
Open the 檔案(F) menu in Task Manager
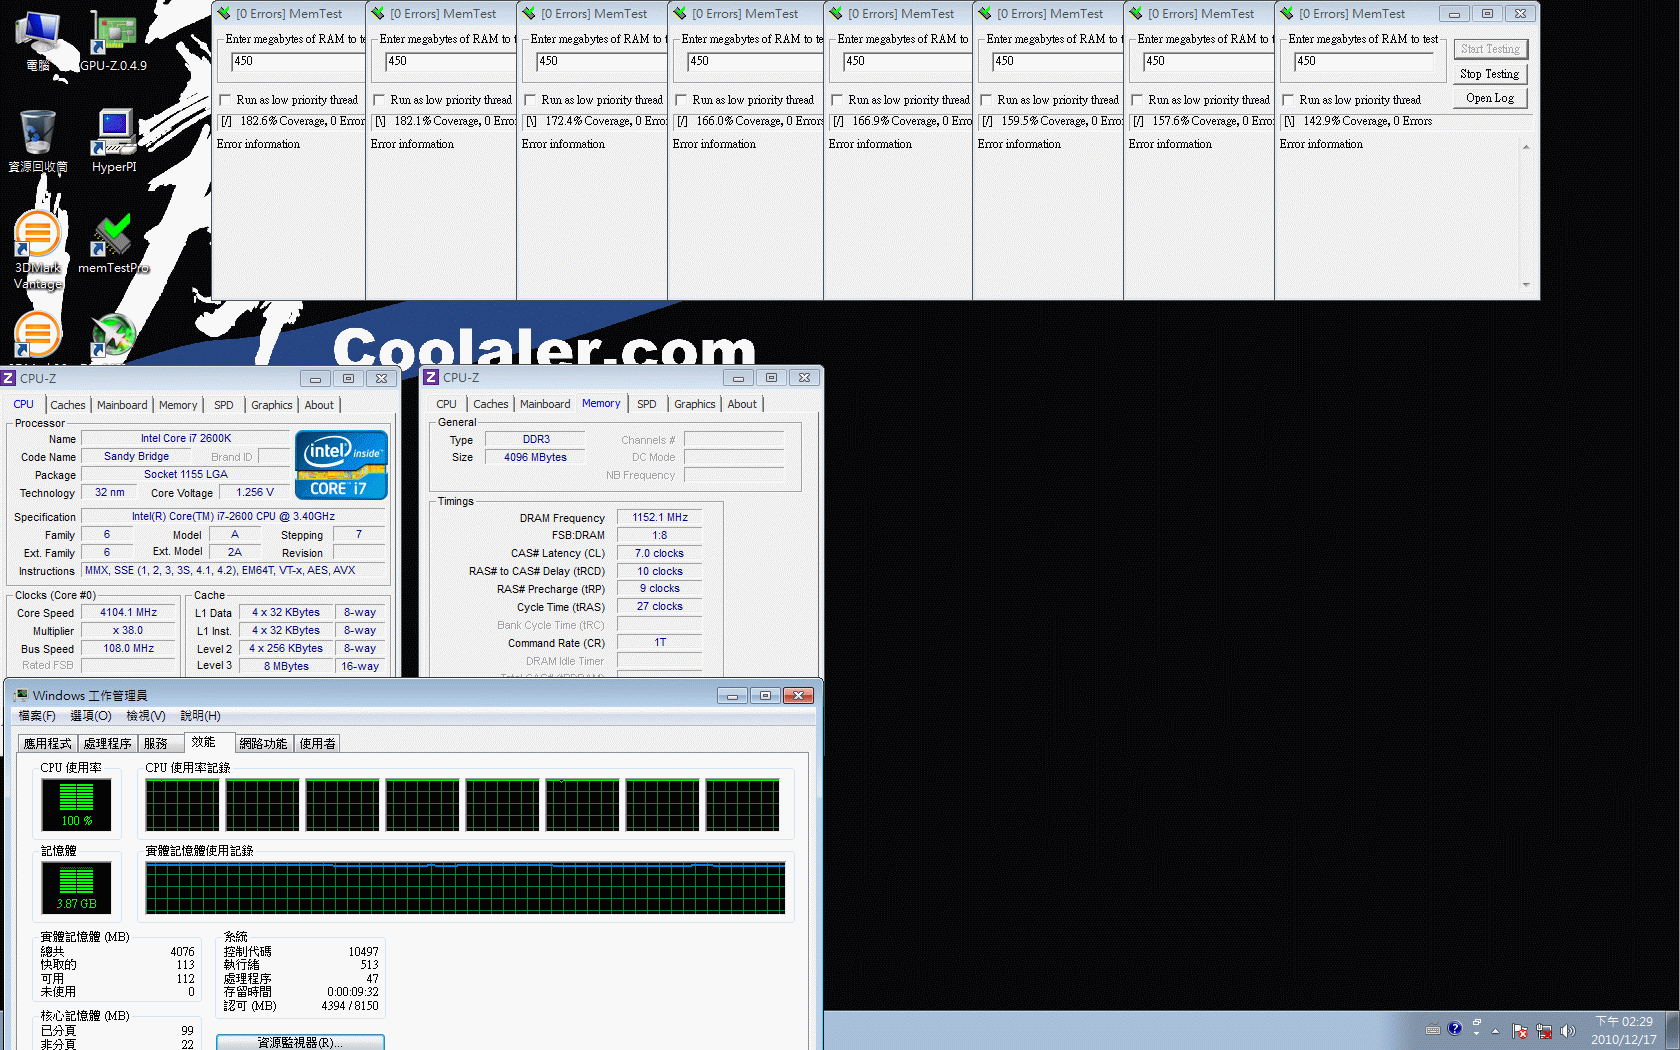37,716
